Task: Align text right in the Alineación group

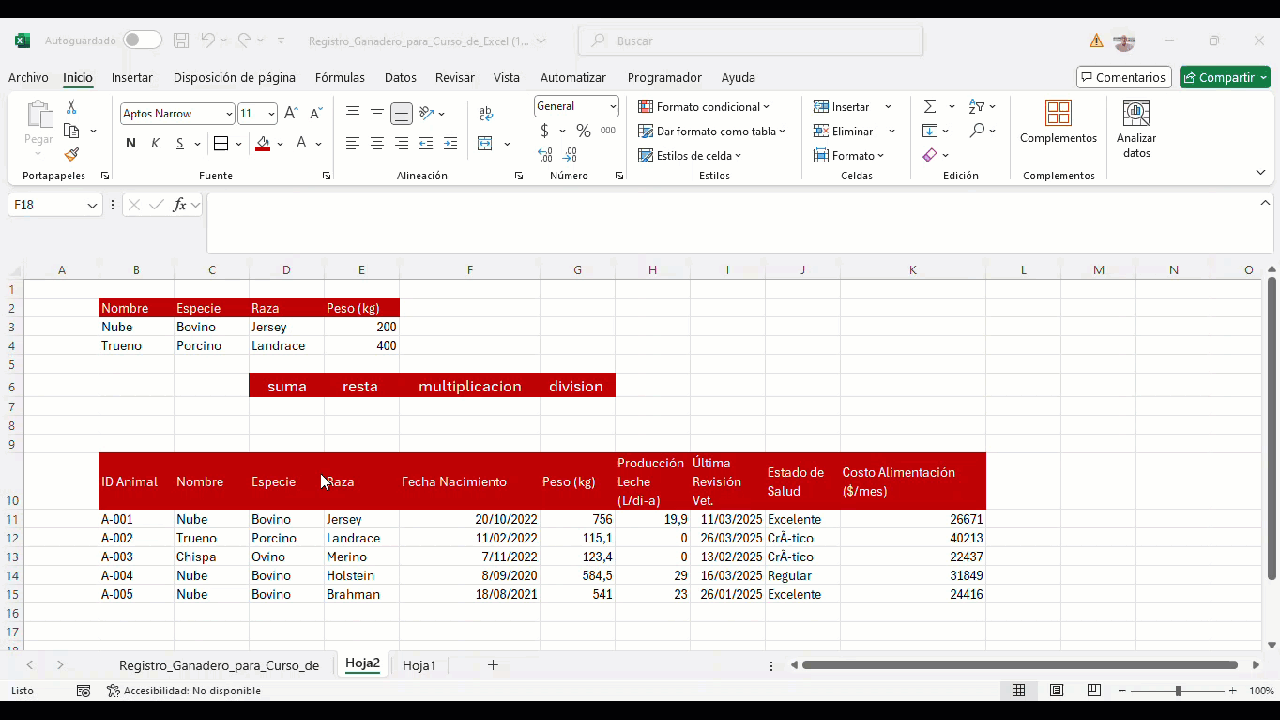Action: click(x=401, y=143)
